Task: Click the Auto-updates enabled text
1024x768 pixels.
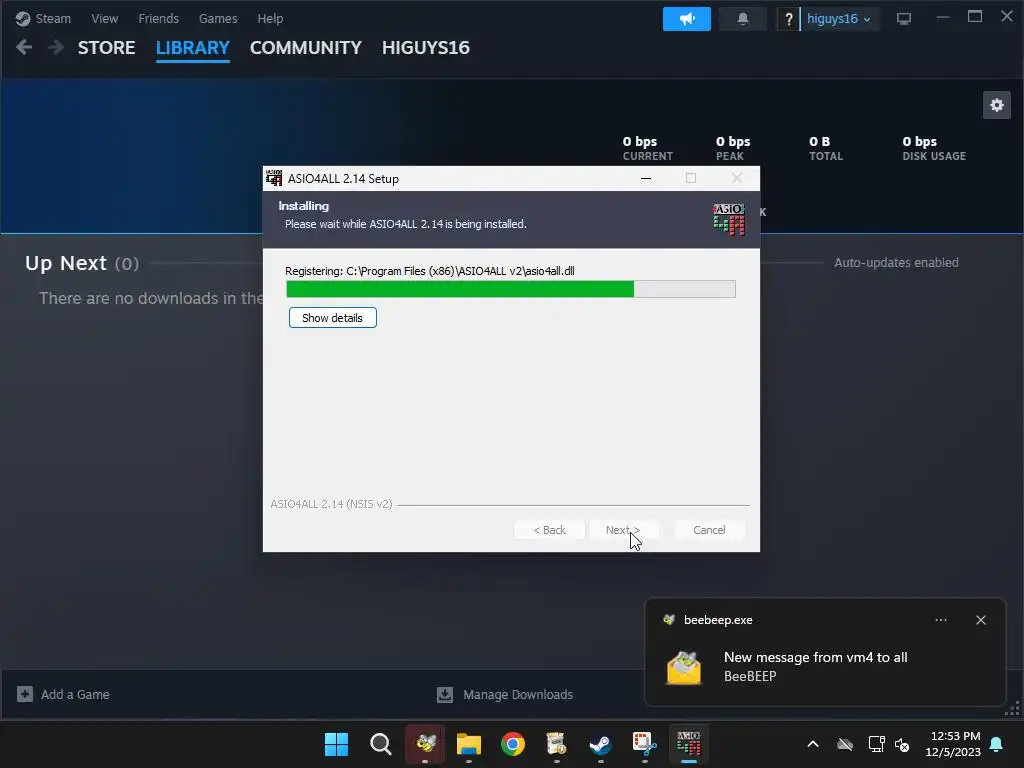Action: point(896,263)
